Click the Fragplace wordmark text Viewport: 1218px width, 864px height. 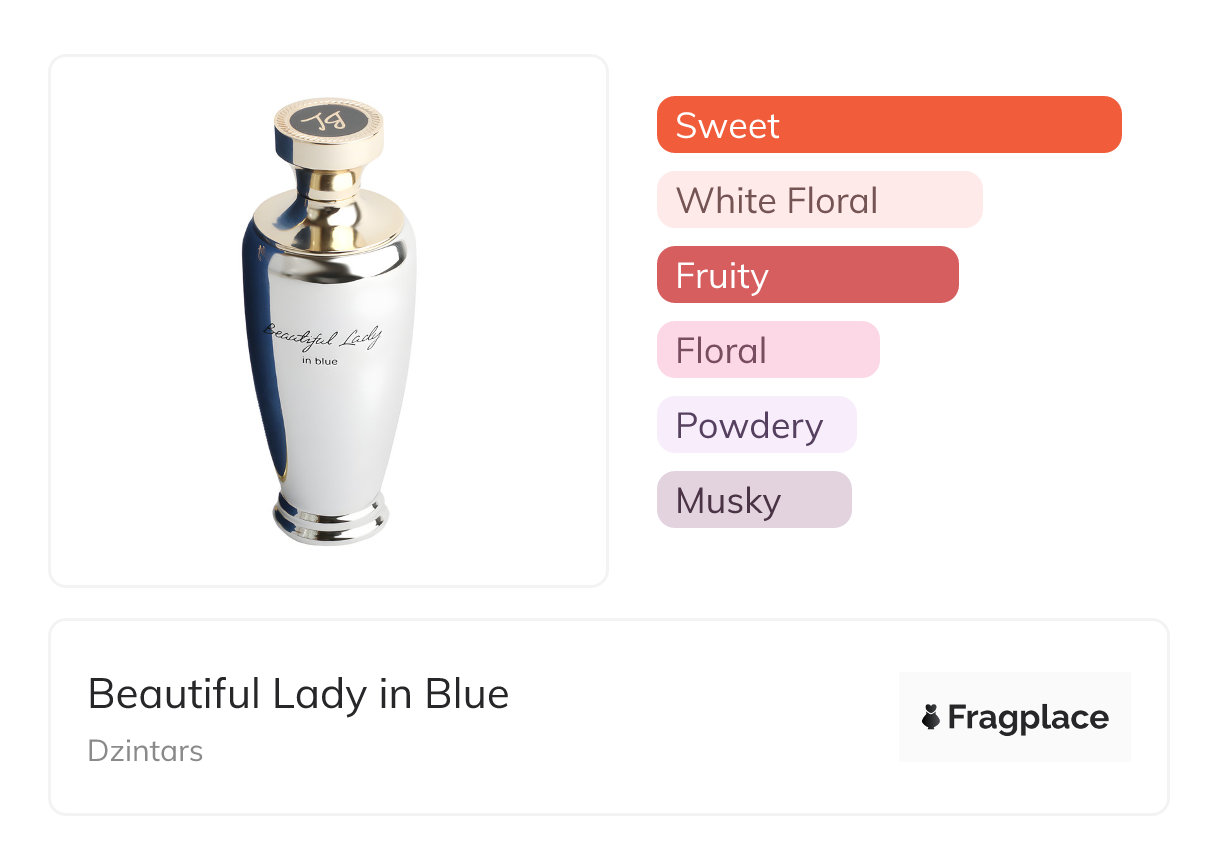1028,717
